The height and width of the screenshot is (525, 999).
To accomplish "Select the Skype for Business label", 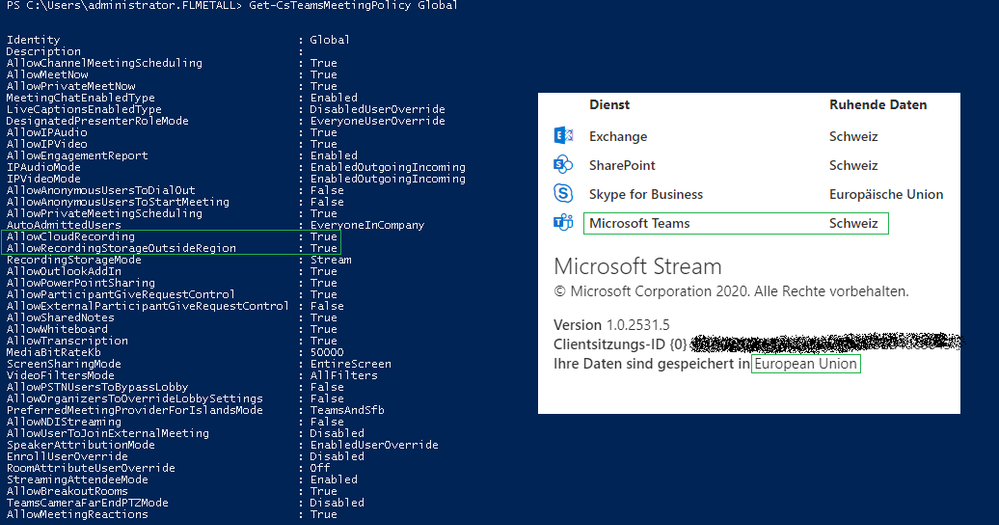I will tap(646, 194).
